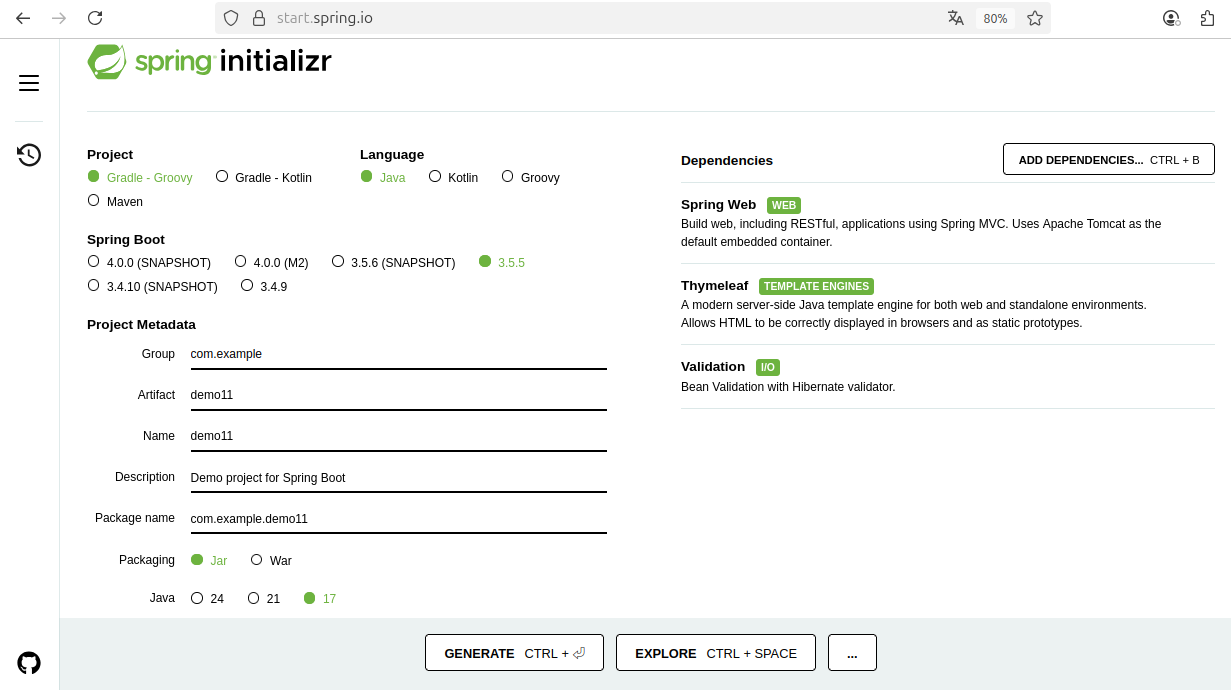Click the Generate button
This screenshot has width=1231, height=690.
point(514,653)
